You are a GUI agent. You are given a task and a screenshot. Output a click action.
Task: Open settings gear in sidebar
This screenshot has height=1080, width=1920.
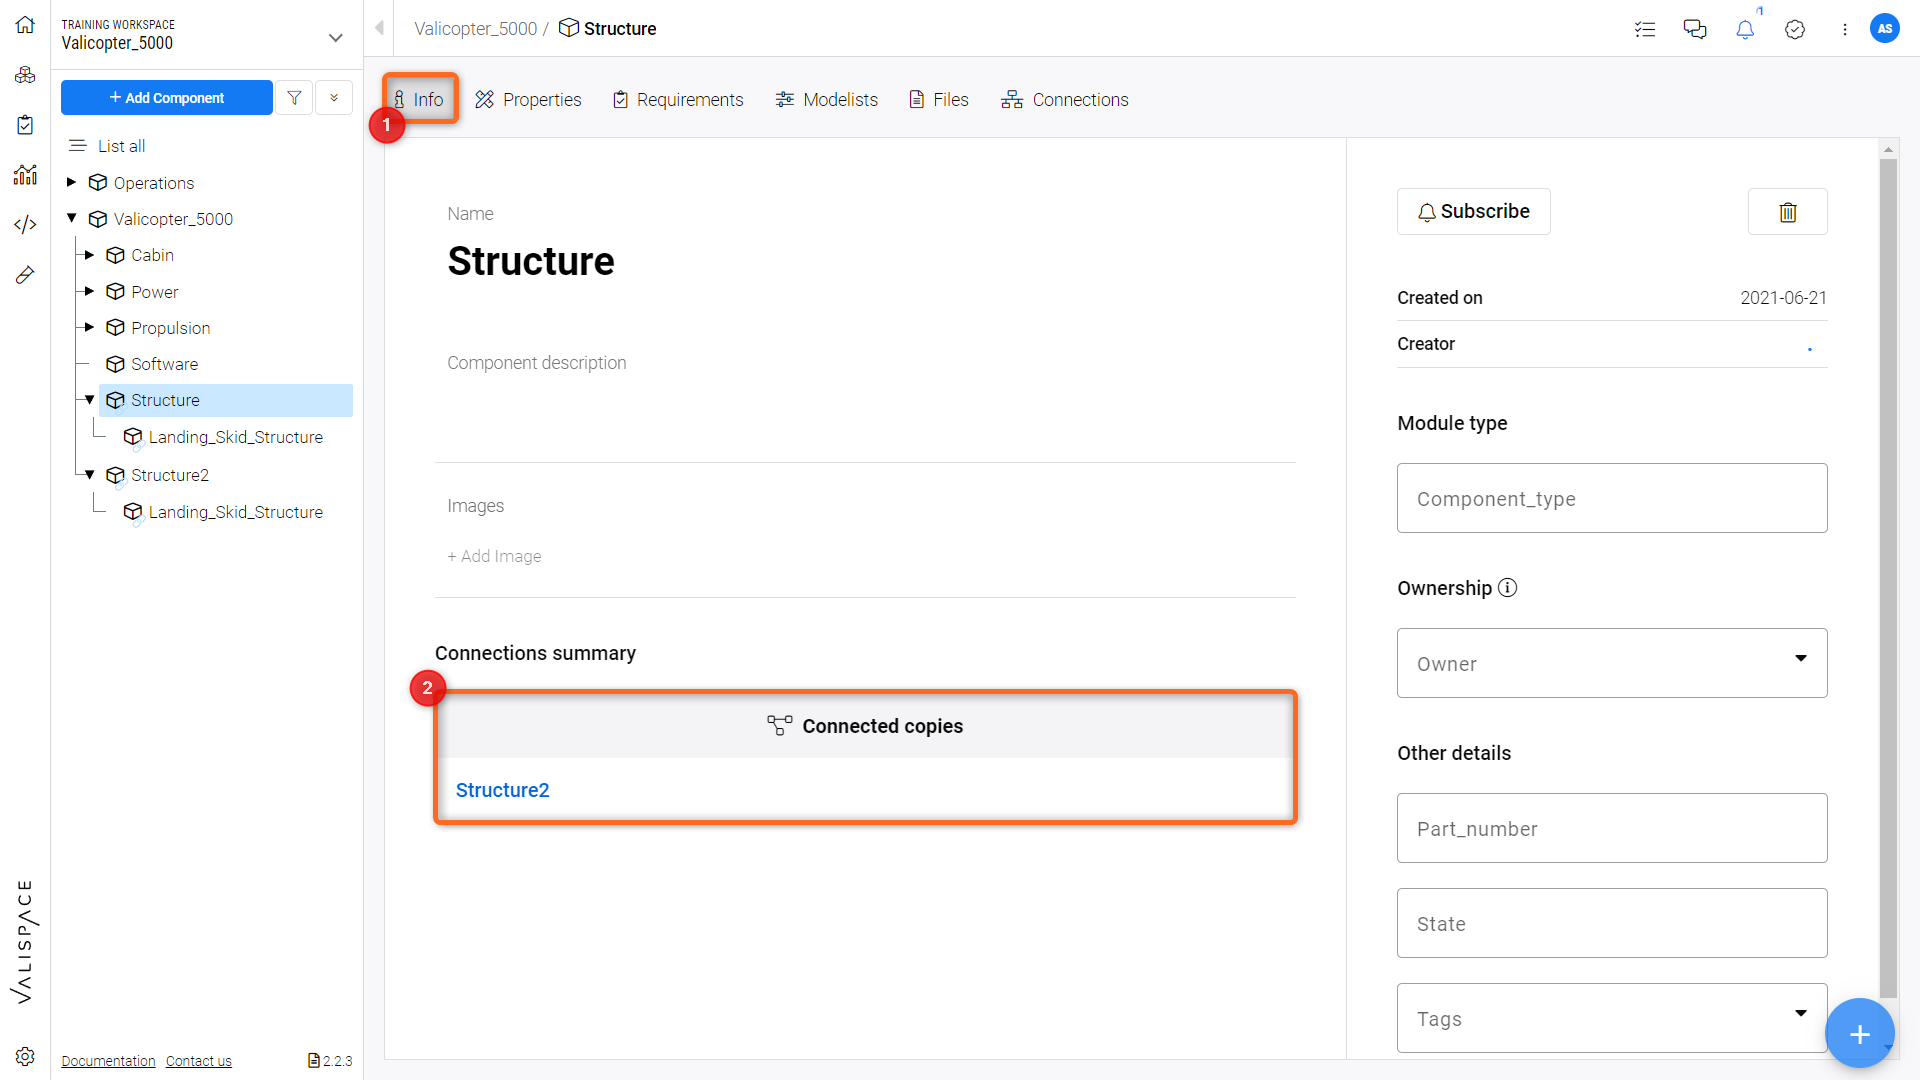click(x=25, y=1056)
